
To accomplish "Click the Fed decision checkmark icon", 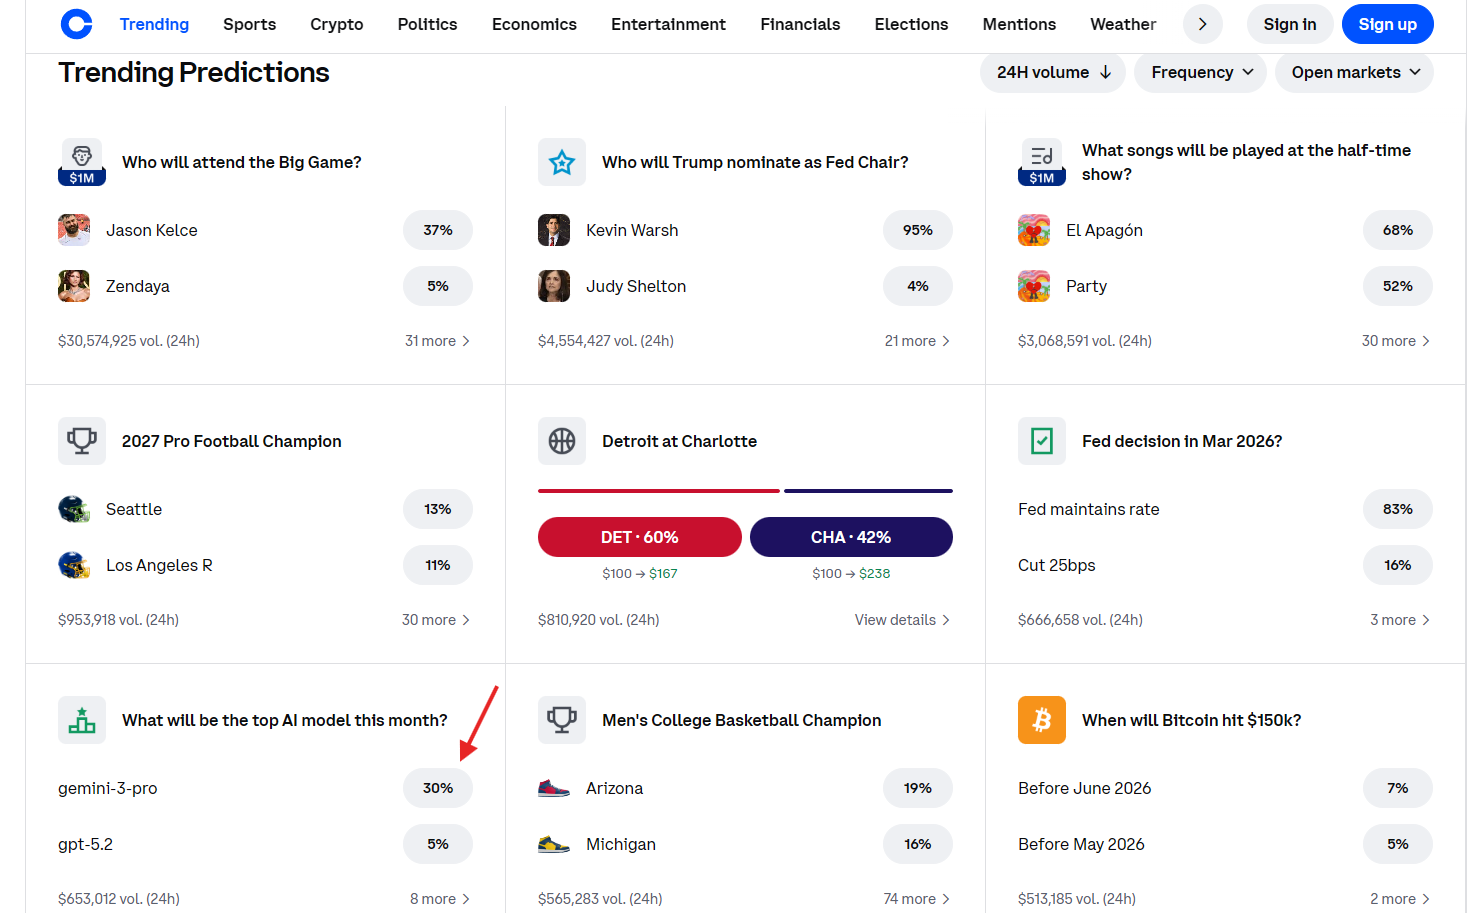I will (x=1041, y=441).
